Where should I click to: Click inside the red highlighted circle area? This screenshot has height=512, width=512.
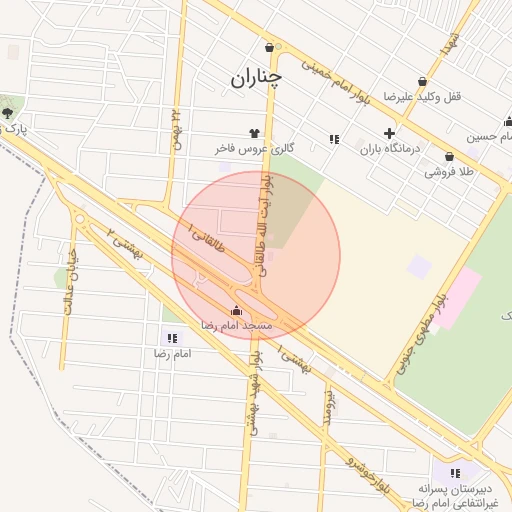[256, 256]
